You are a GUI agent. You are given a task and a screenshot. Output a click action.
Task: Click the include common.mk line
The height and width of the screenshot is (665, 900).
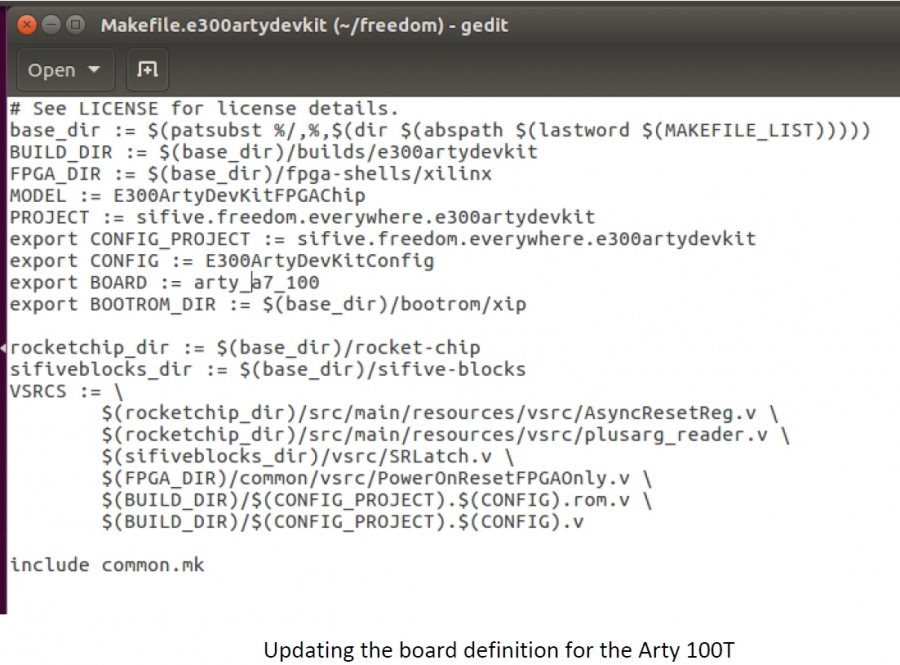pos(107,564)
